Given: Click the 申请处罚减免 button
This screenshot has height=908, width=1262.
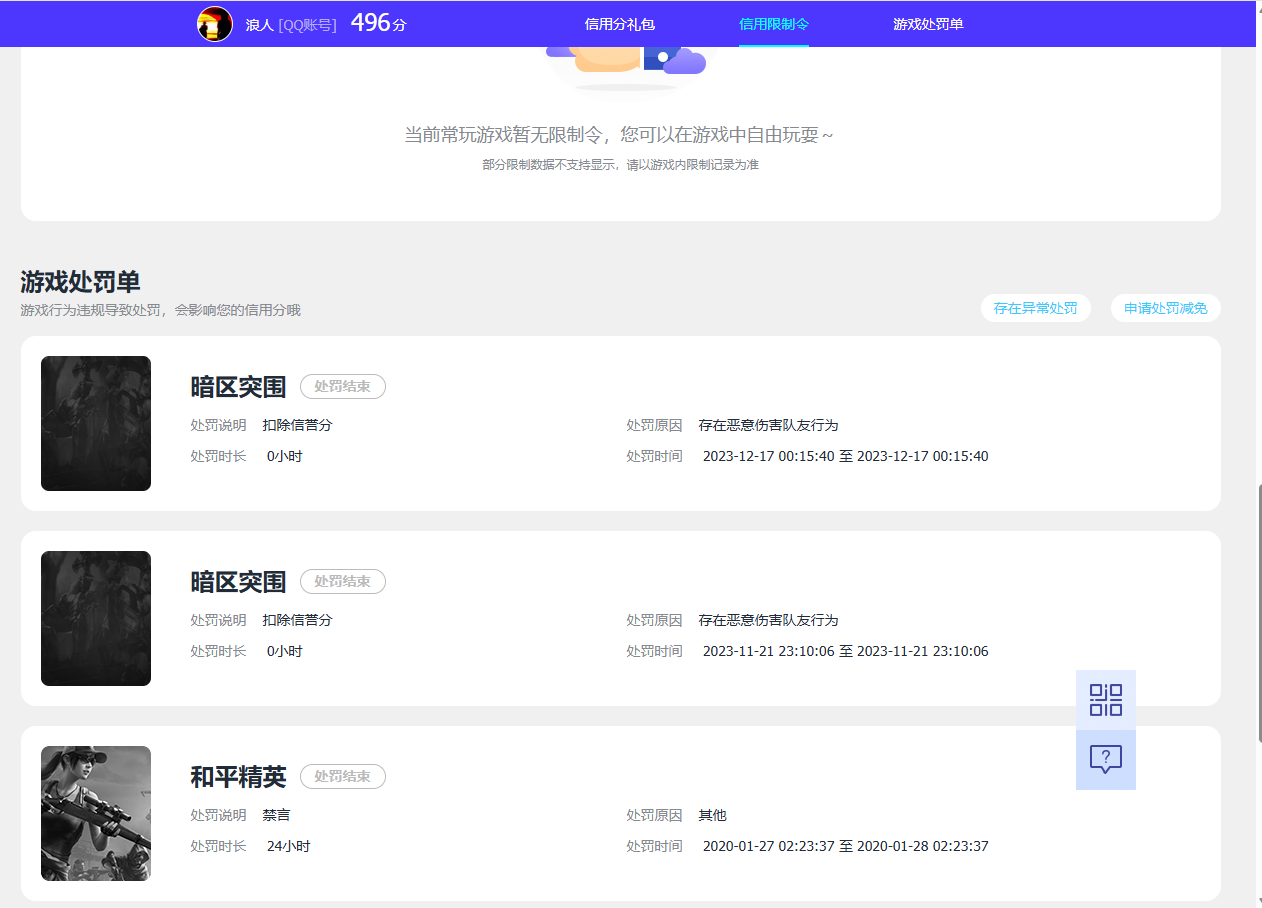Looking at the screenshot, I should coord(1166,308).
